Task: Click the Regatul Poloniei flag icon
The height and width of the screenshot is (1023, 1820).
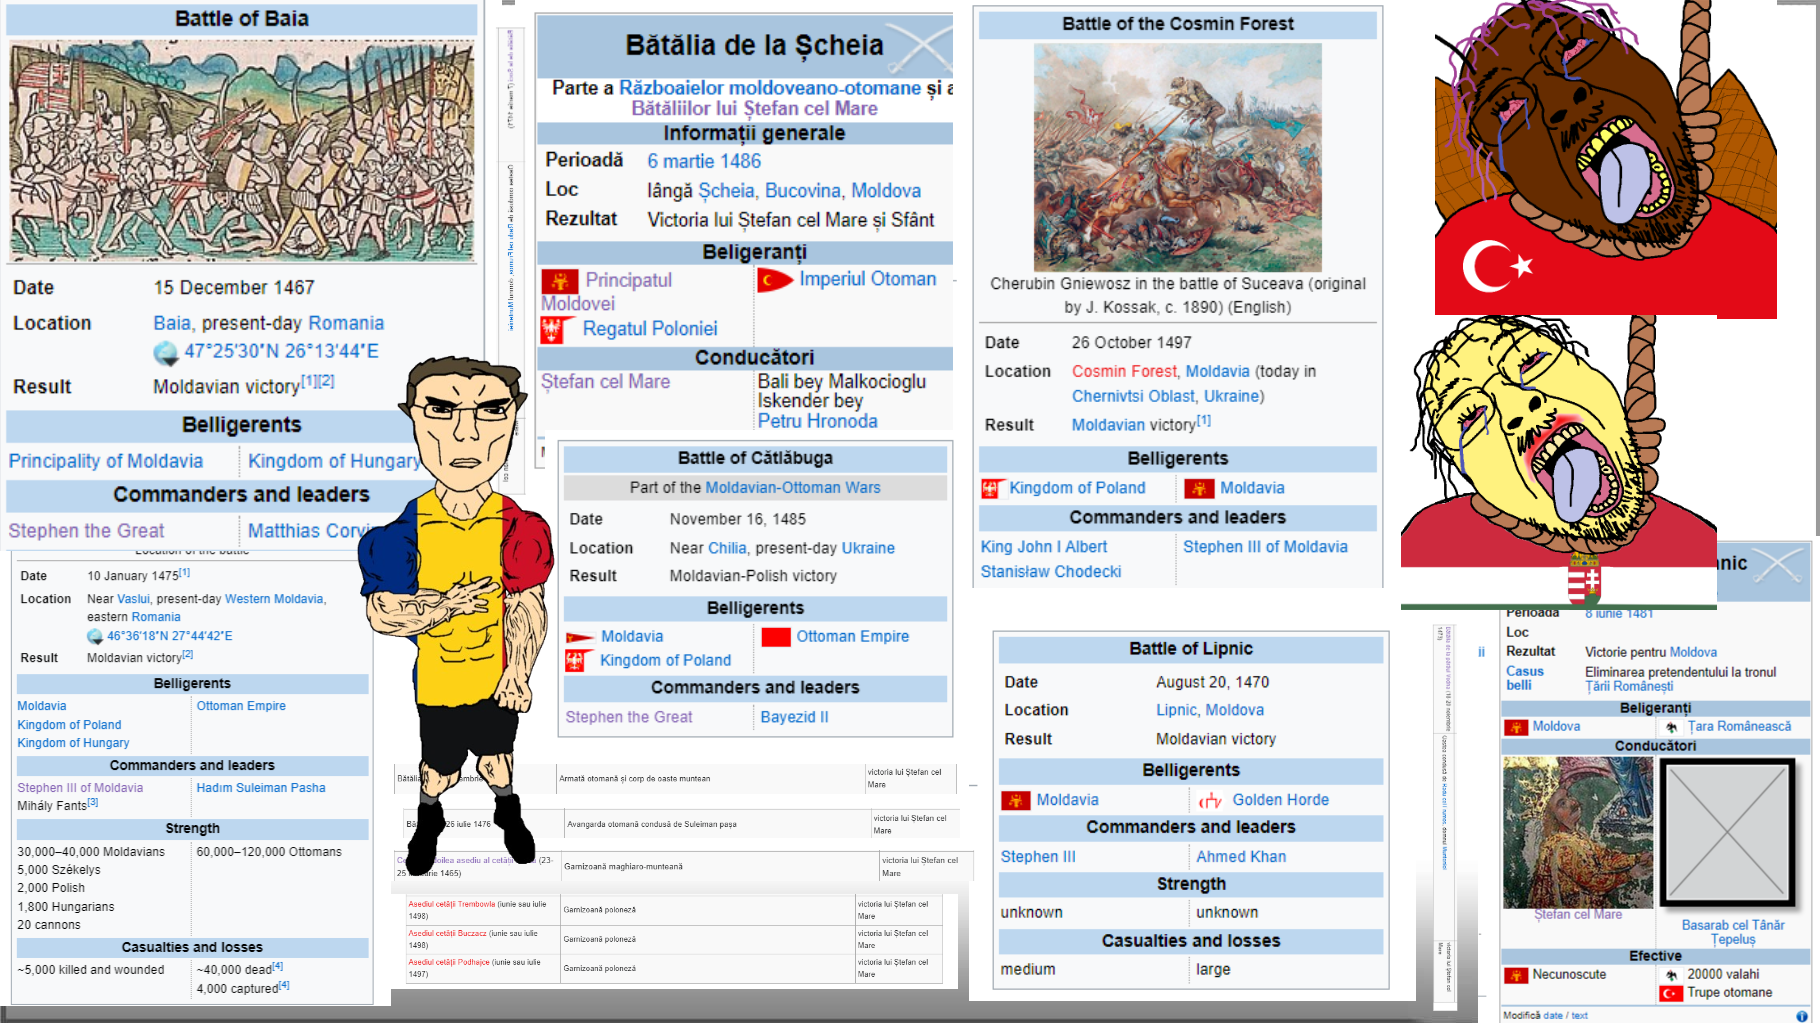Action: click(x=557, y=329)
